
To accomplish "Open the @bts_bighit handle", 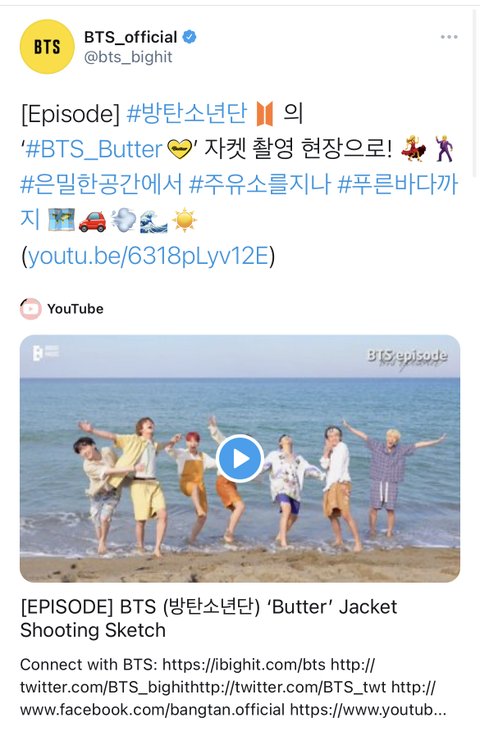I will 128,57.
